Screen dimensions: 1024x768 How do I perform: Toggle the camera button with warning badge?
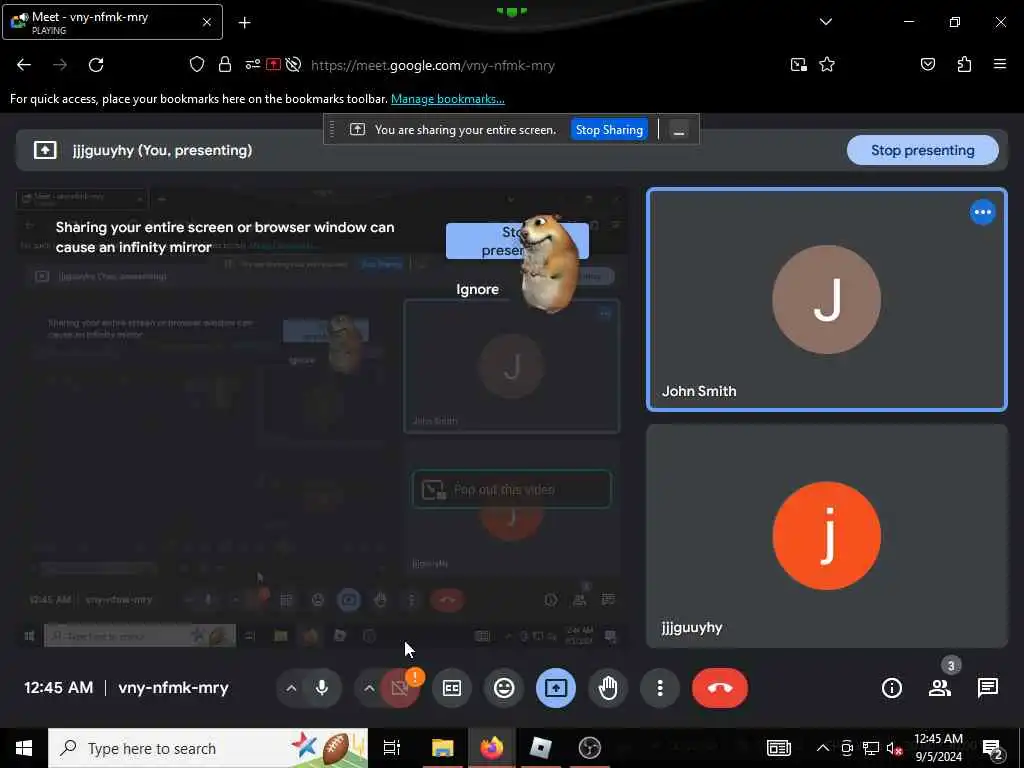[x=400, y=688]
